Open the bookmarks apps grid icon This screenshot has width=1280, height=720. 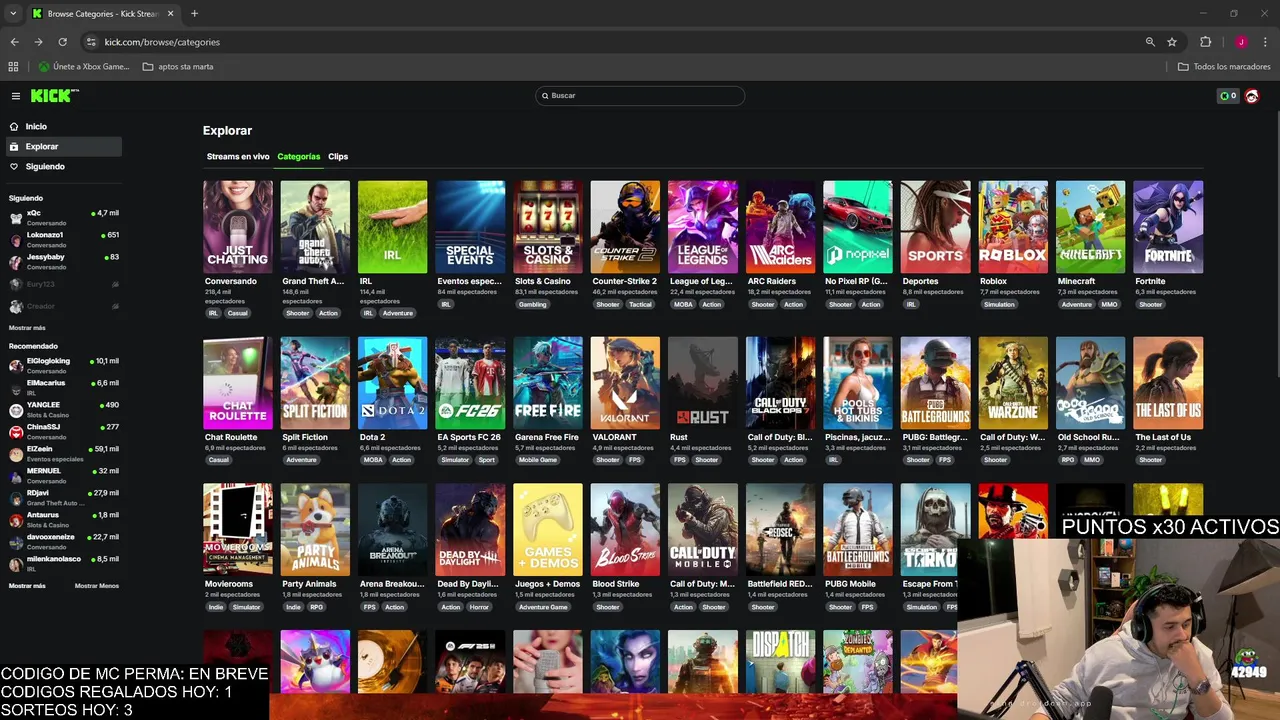pos(13,67)
